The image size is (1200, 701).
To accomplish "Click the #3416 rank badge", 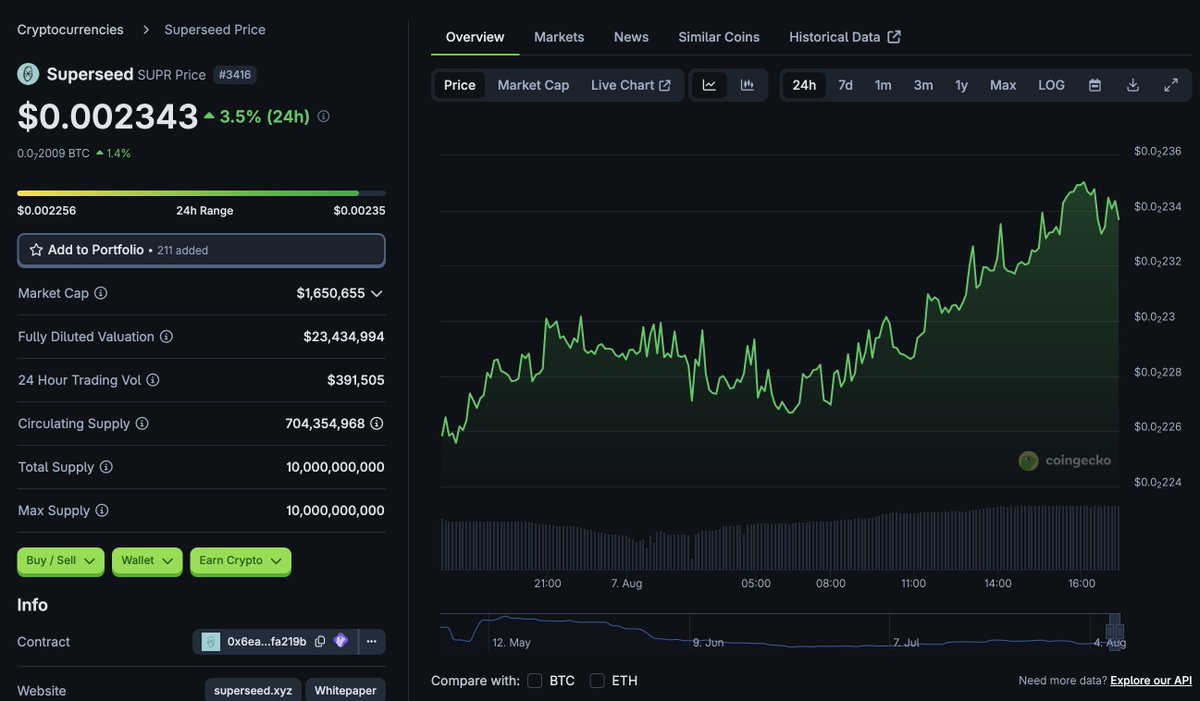I will [236, 74].
